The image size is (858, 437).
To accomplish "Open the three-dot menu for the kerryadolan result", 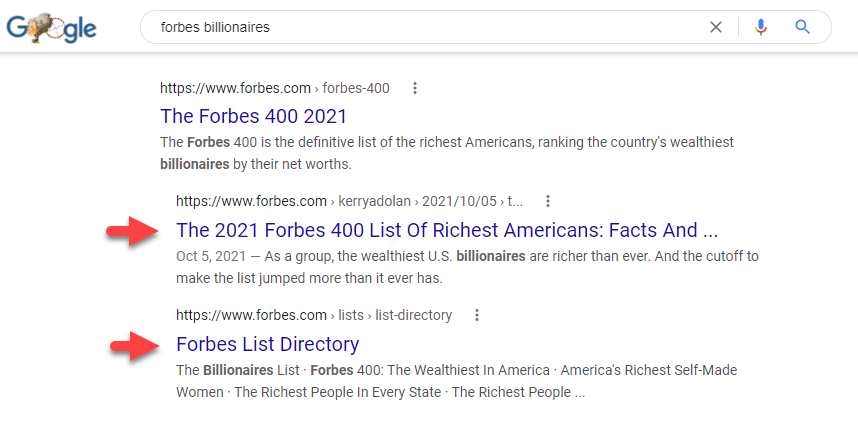I will point(548,201).
